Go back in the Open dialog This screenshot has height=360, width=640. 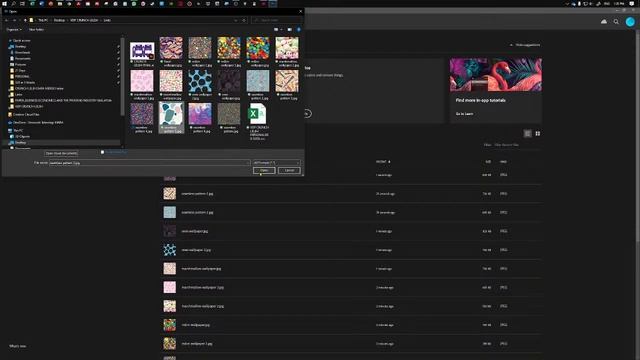(x=7, y=20)
